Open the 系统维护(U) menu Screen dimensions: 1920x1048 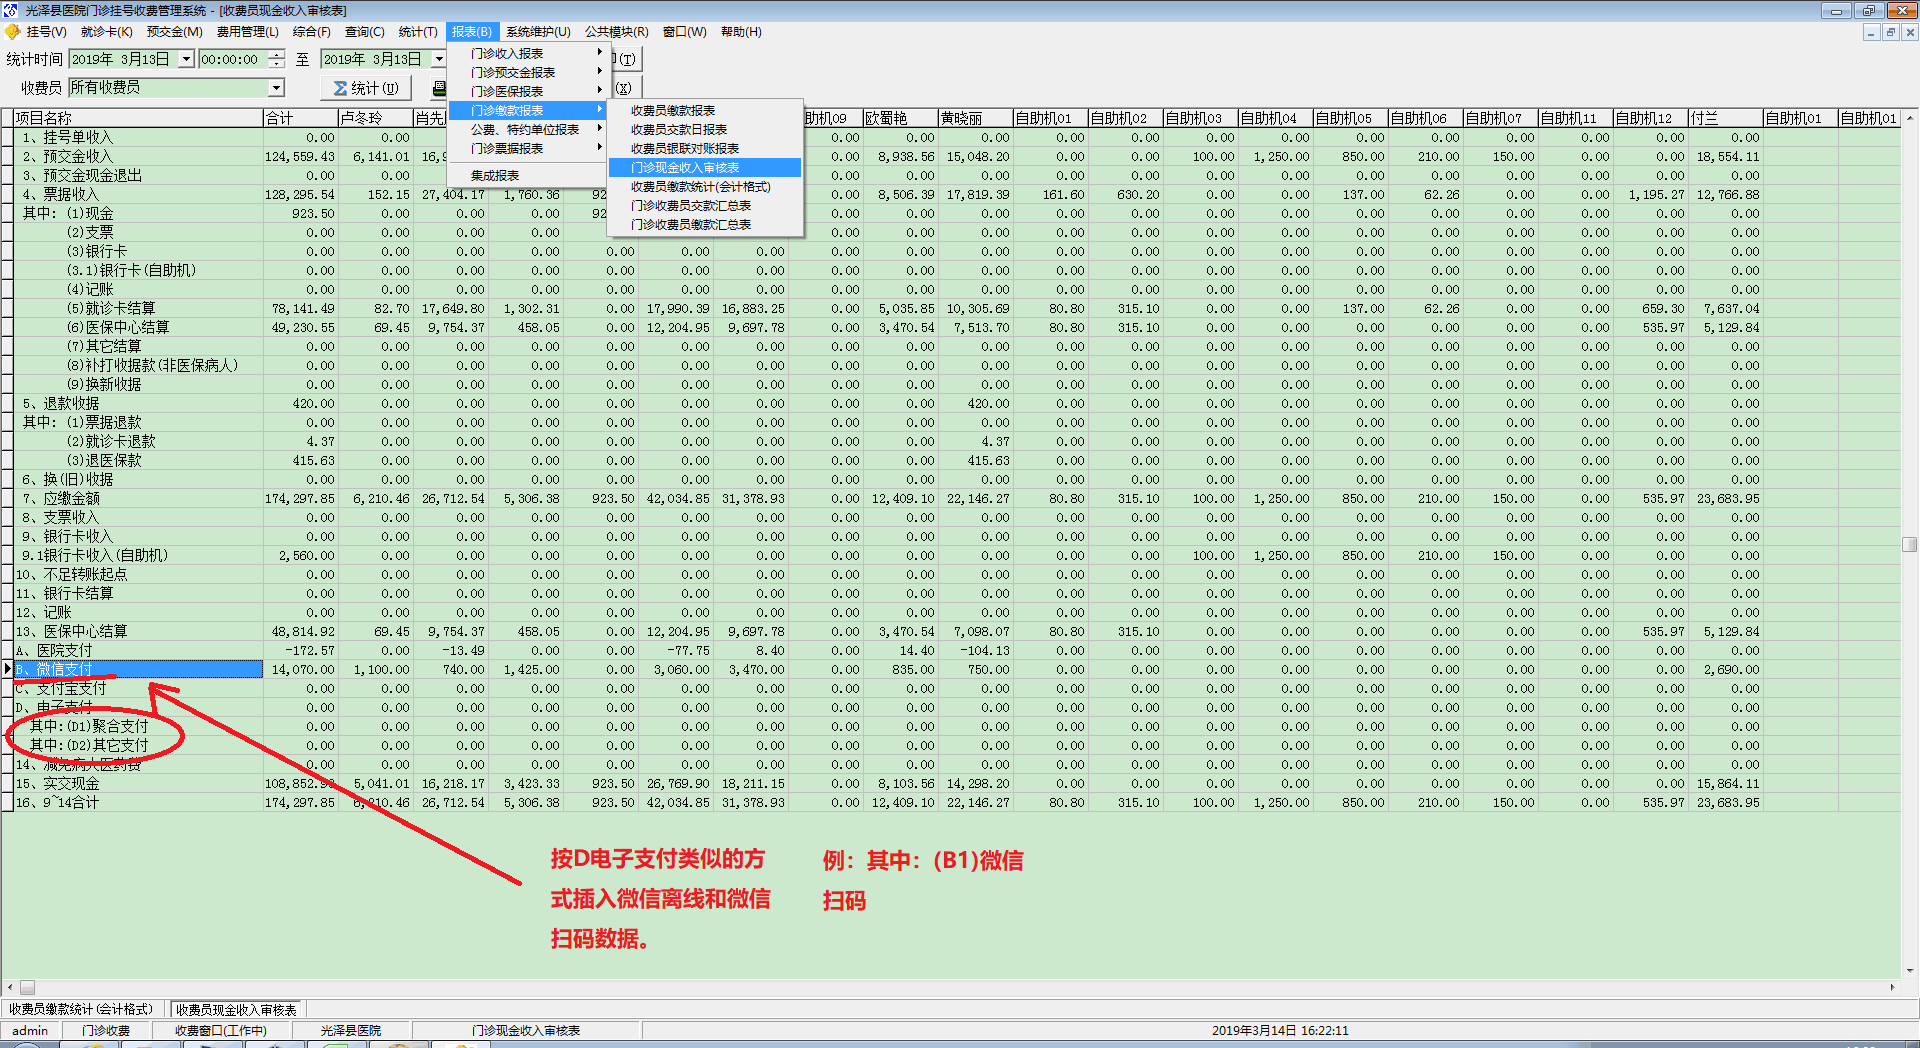point(537,32)
